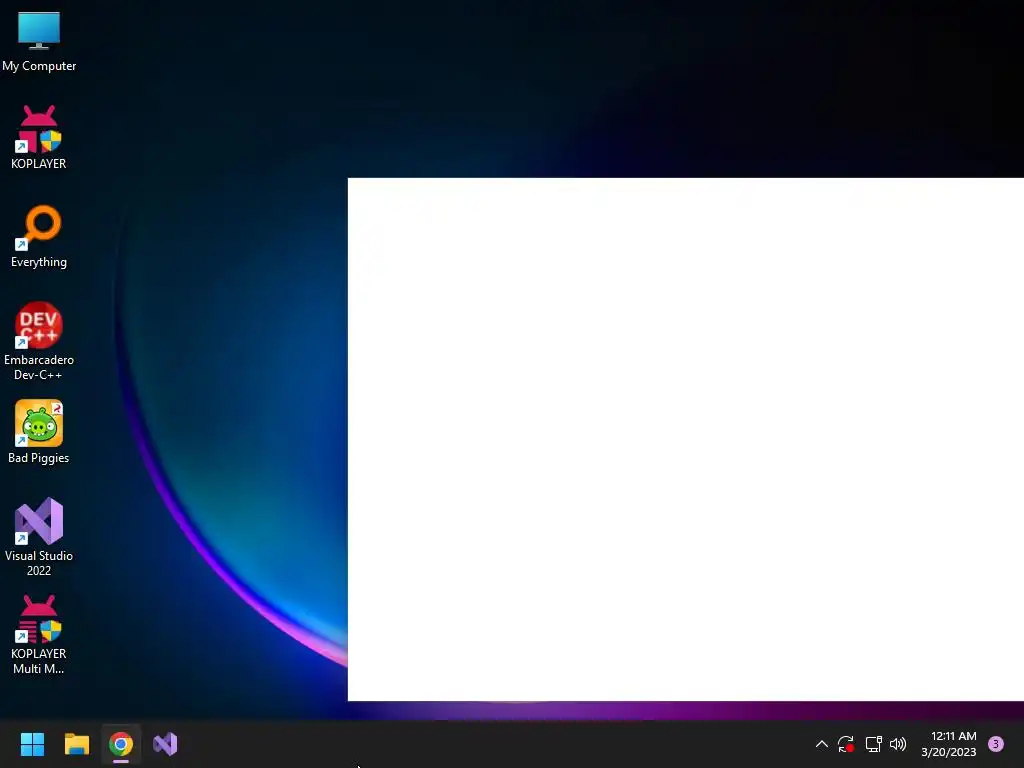Viewport: 1024px width, 768px height.
Task: Select the Everything search shortcut
Action: coord(39,236)
